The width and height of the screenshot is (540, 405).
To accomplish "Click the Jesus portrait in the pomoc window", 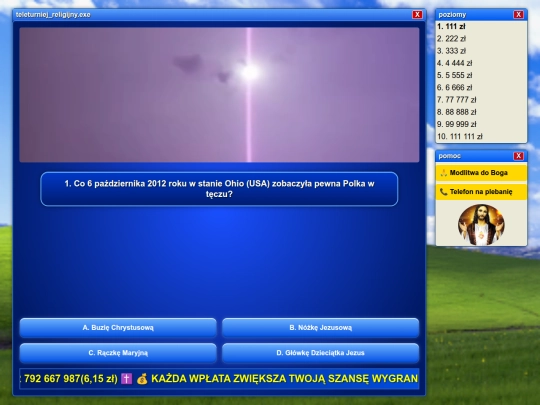I will pyautogui.click(x=481, y=225).
